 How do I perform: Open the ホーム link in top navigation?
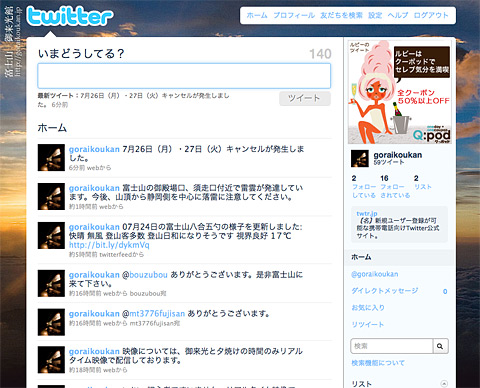coord(257,15)
